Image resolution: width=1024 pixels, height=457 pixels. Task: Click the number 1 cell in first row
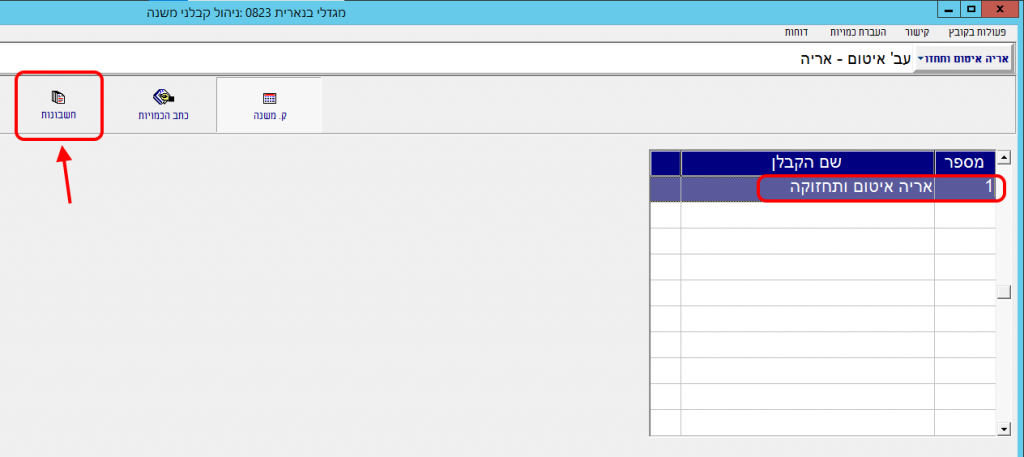966,188
